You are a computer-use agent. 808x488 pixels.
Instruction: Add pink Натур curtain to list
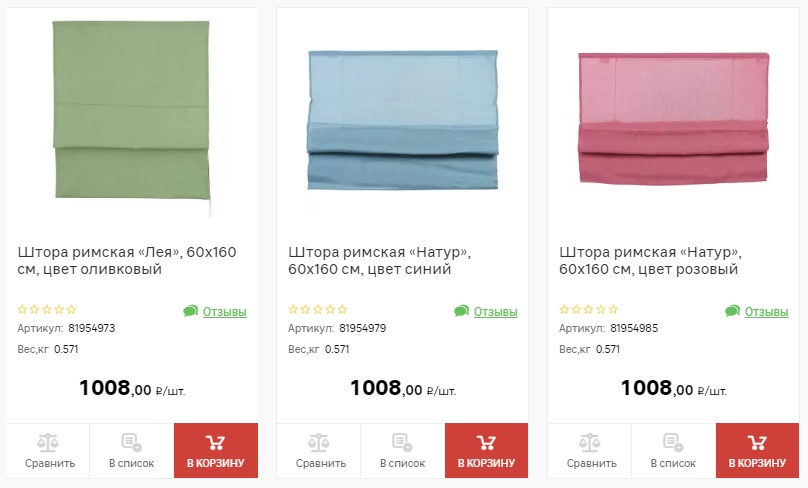coord(674,450)
